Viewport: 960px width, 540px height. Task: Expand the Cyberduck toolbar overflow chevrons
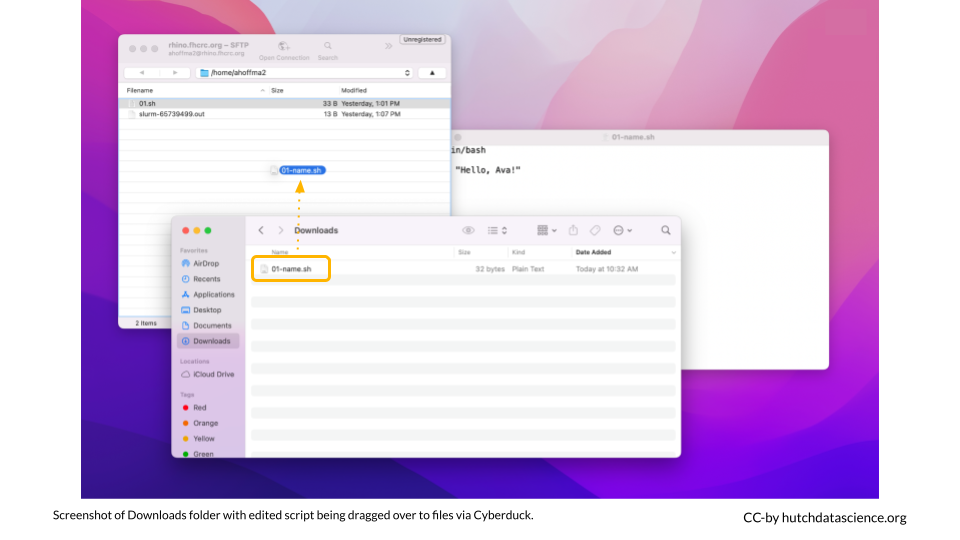(388, 46)
